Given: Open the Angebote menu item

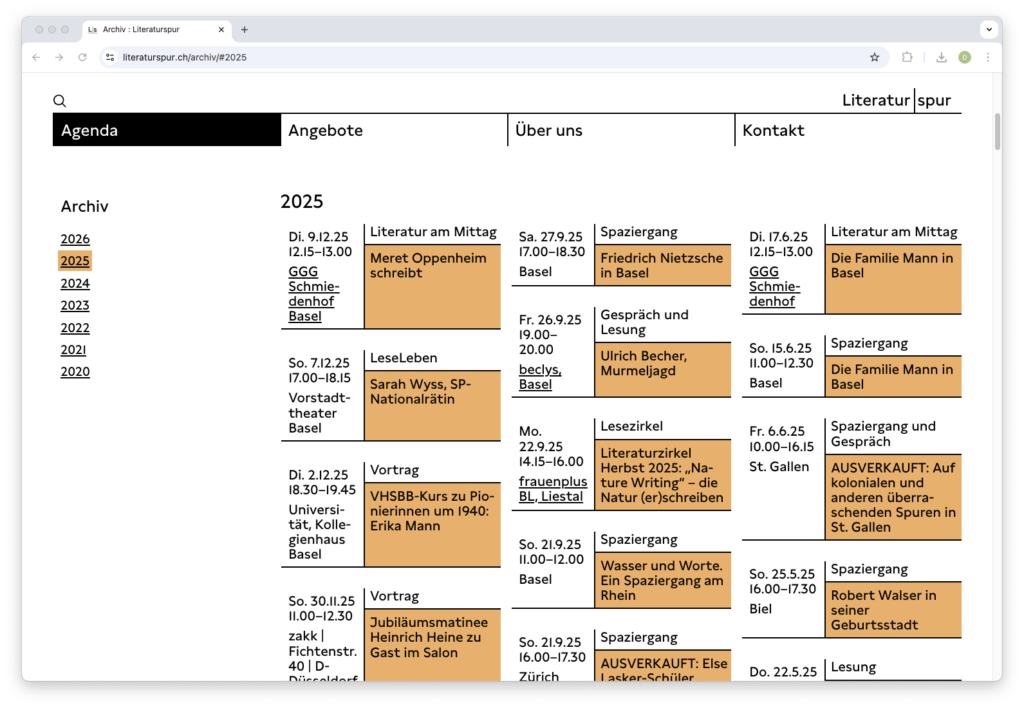Looking at the screenshot, I should point(325,130).
